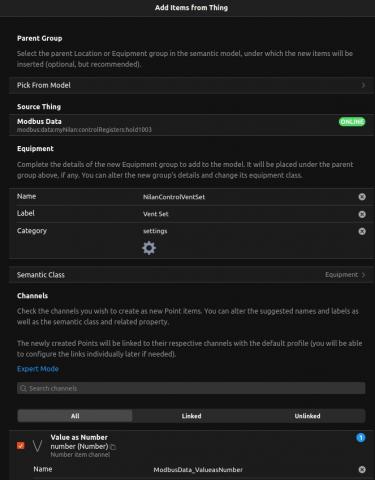Switch to Expert Mode
The width and height of the screenshot is (375, 480).
(x=38, y=369)
